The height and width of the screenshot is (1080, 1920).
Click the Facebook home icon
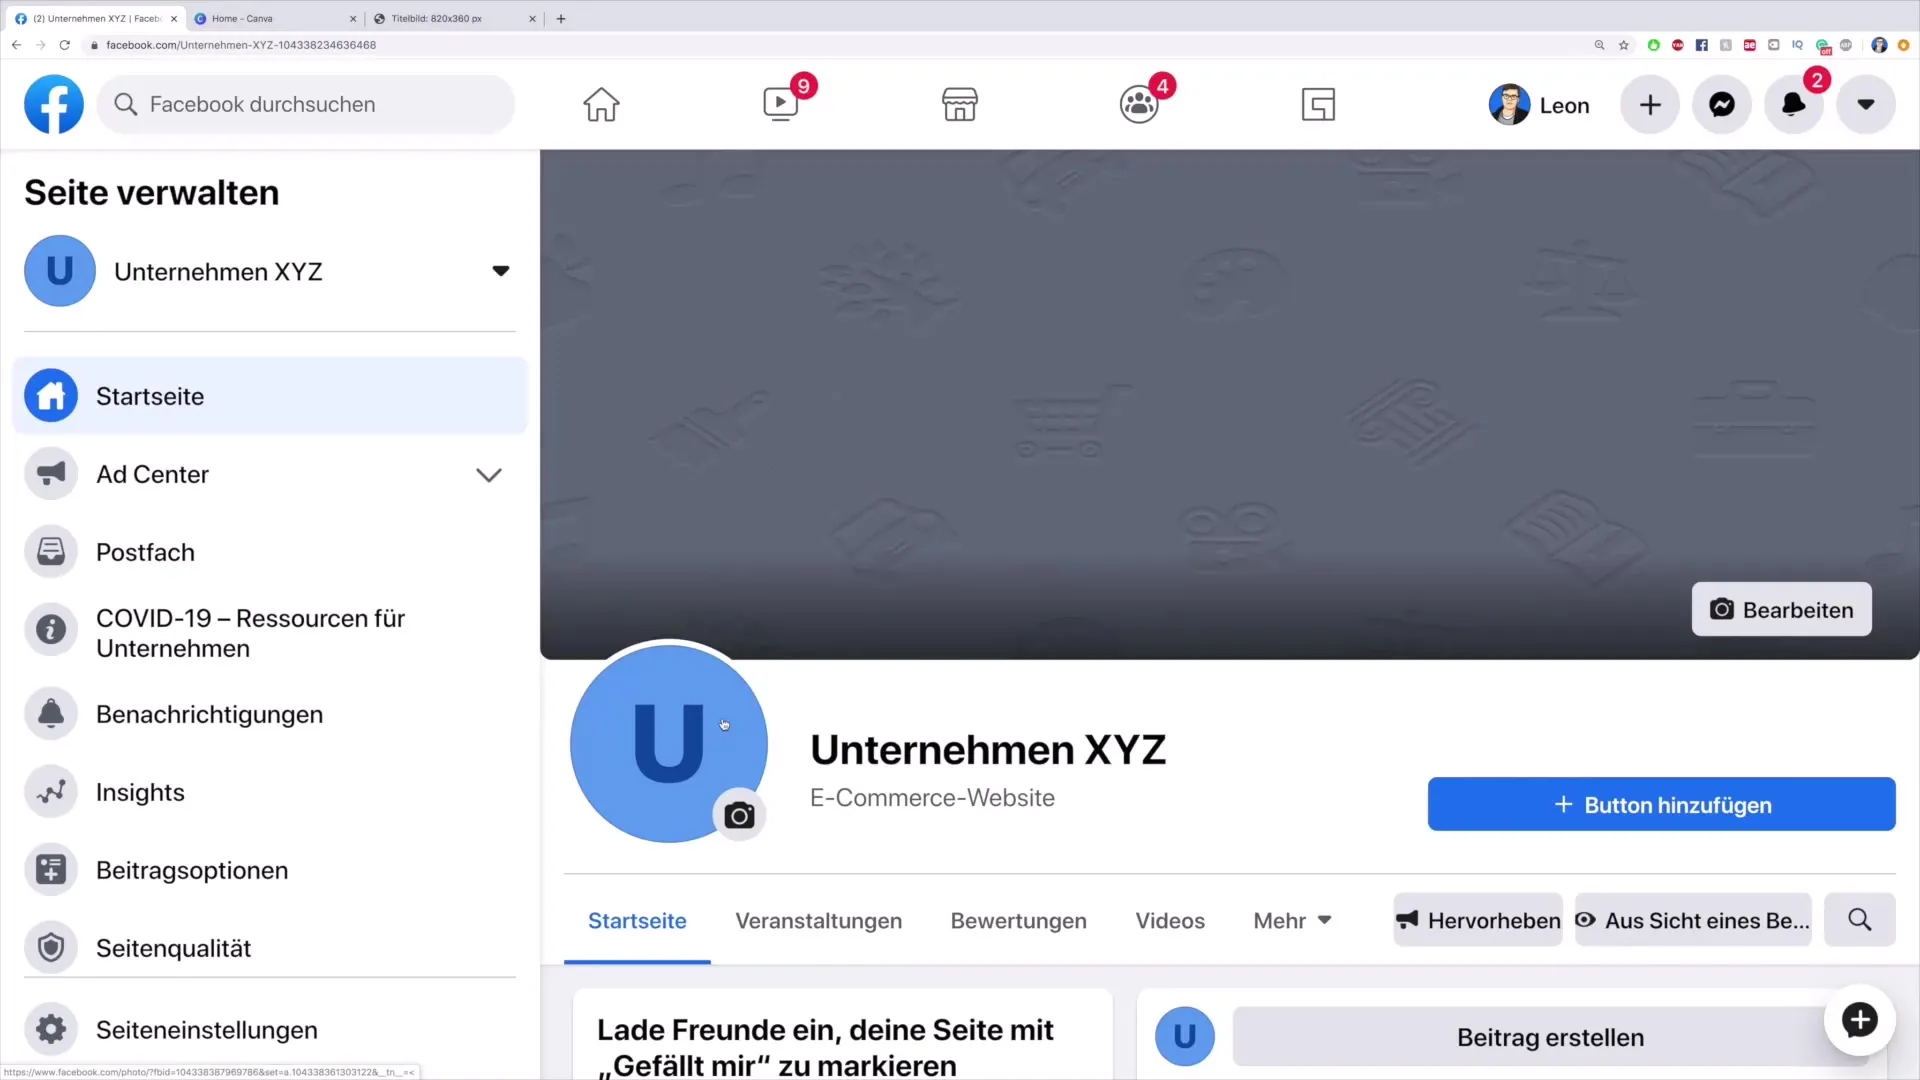tap(601, 104)
